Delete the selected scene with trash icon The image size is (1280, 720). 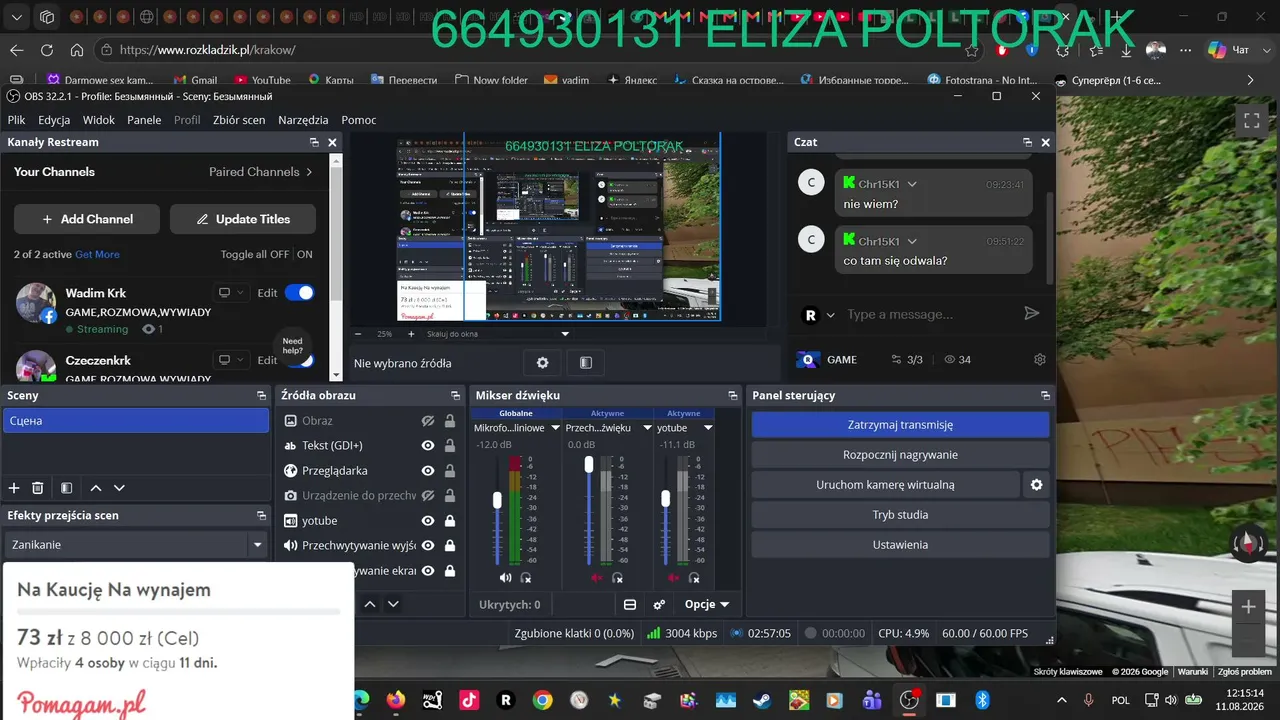coord(38,488)
